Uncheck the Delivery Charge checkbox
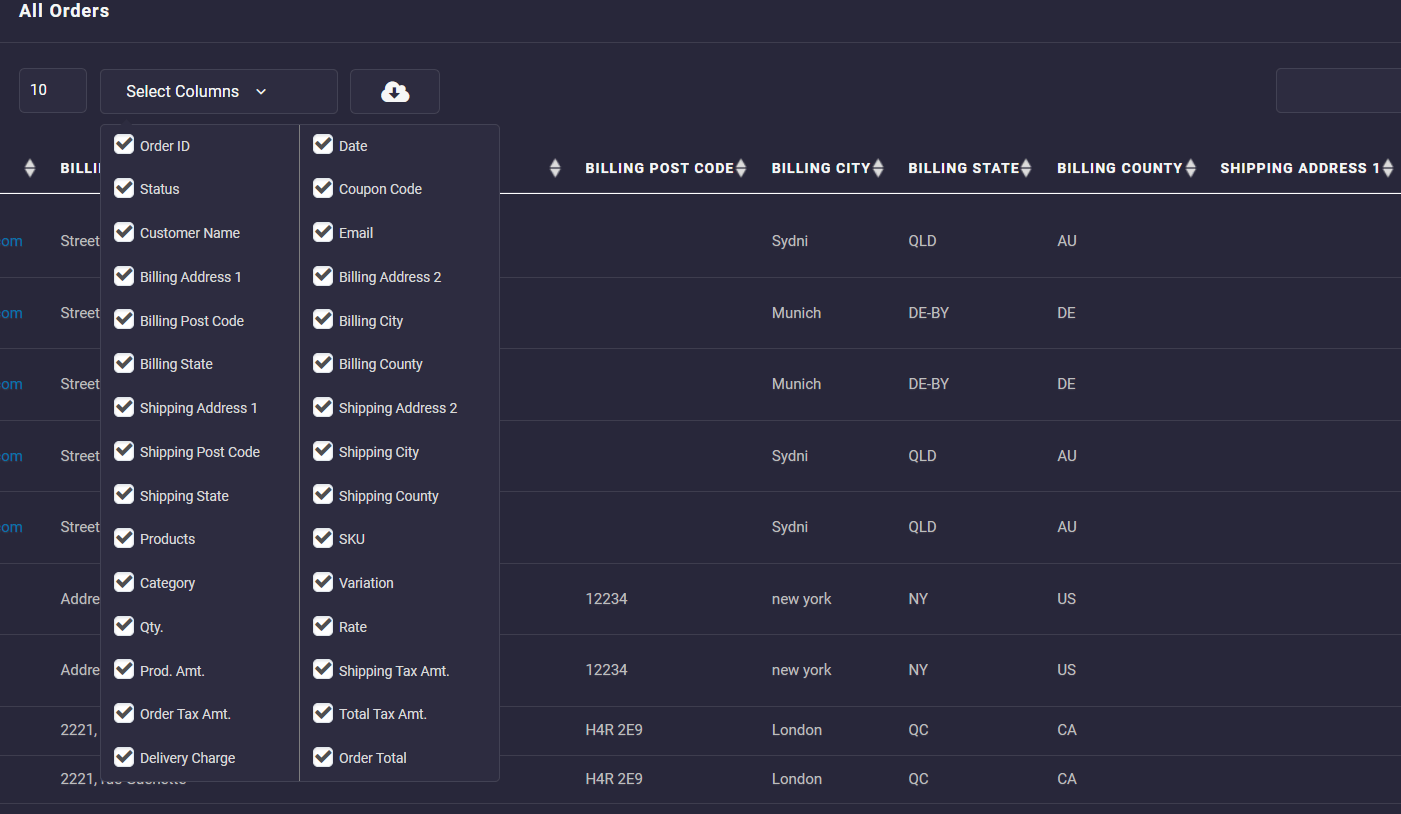 coord(124,757)
